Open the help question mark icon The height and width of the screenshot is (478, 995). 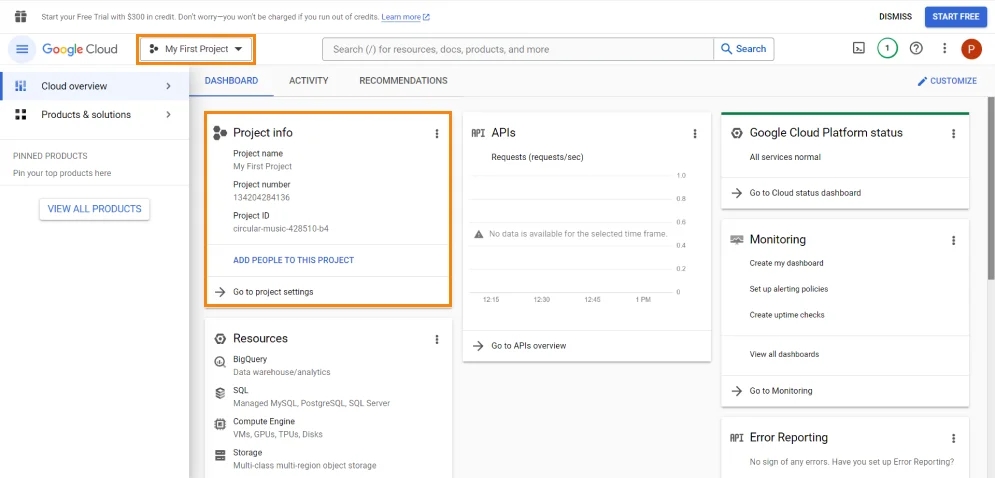pos(916,48)
